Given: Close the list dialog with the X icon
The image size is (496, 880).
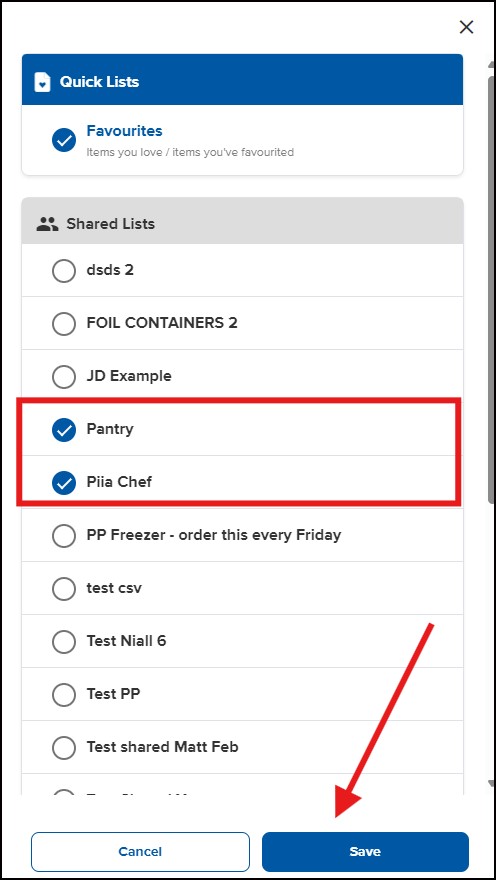Looking at the screenshot, I should [x=466, y=27].
